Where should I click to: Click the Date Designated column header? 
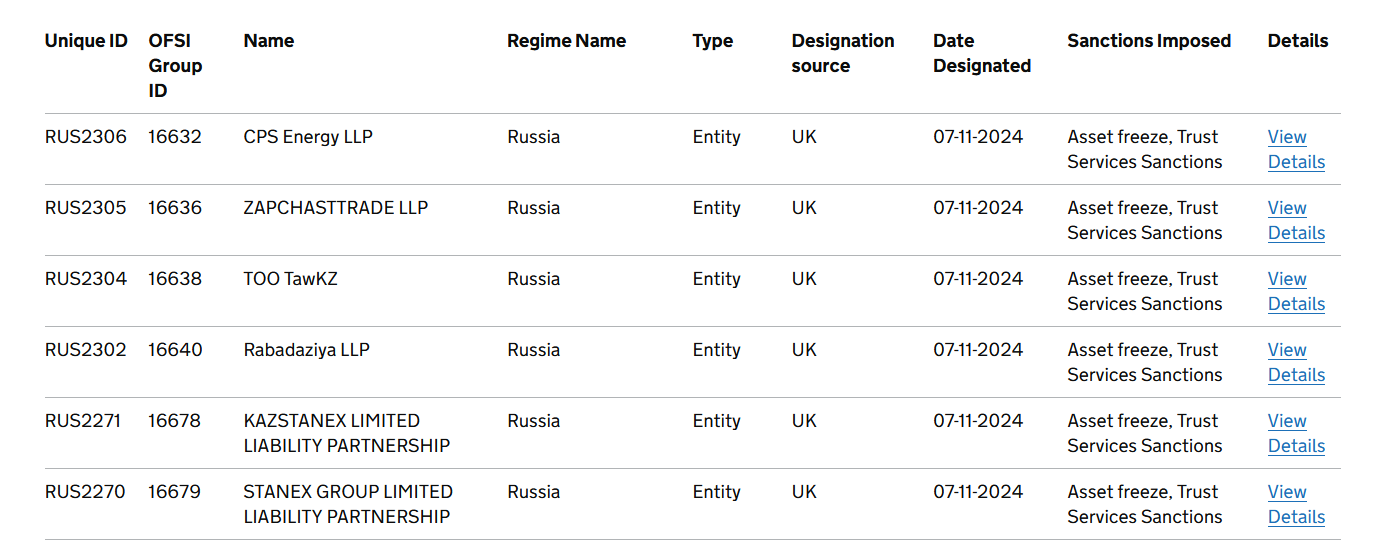pyautogui.click(x=982, y=54)
